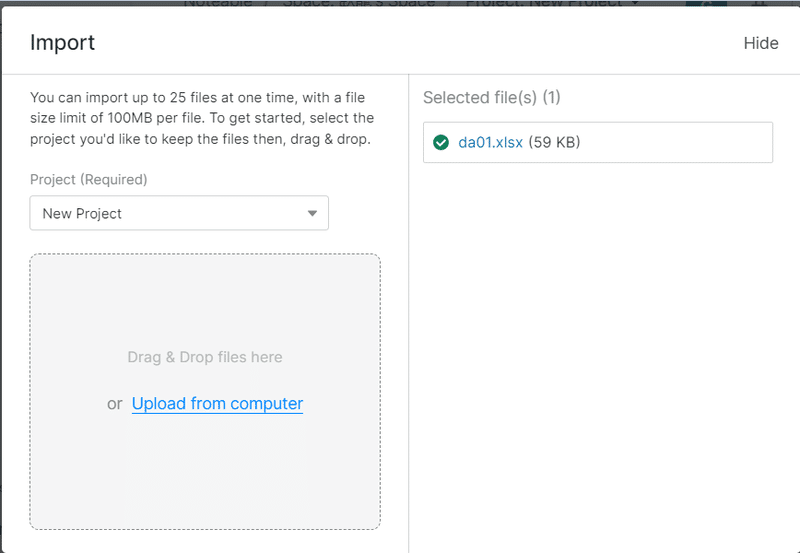Screen dimensions: 800x553
Task: Click the Upload from computer link
Action: (x=217, y=404)
